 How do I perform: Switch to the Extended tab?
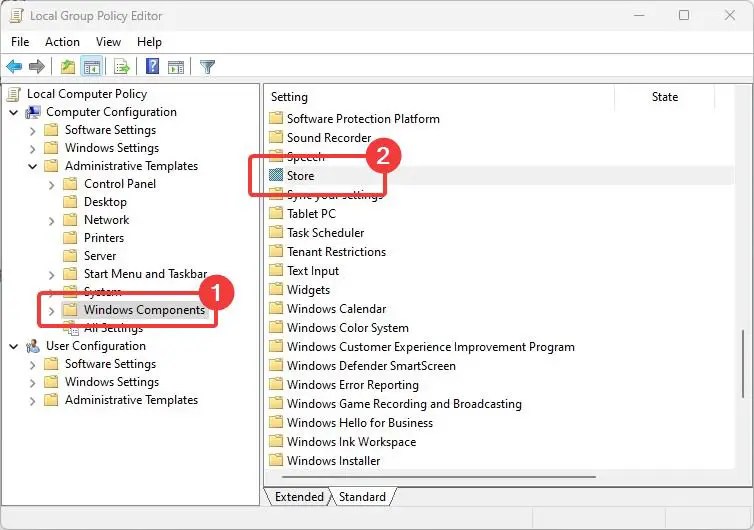tap(299, 496)
